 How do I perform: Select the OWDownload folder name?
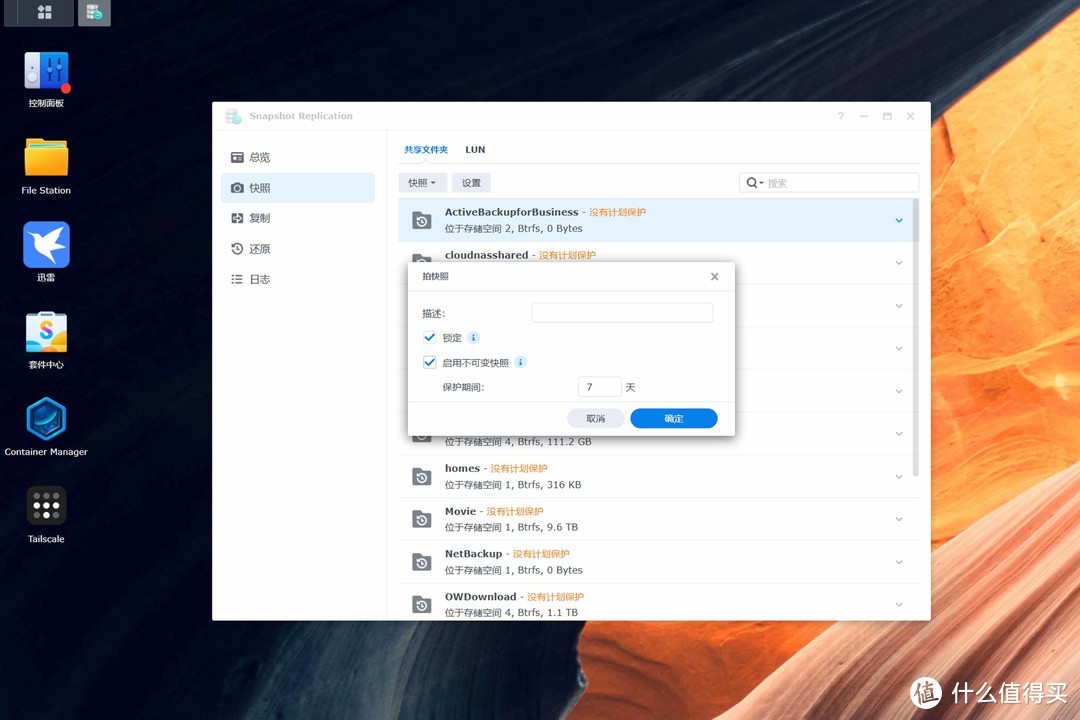click(x=480, y=597)
